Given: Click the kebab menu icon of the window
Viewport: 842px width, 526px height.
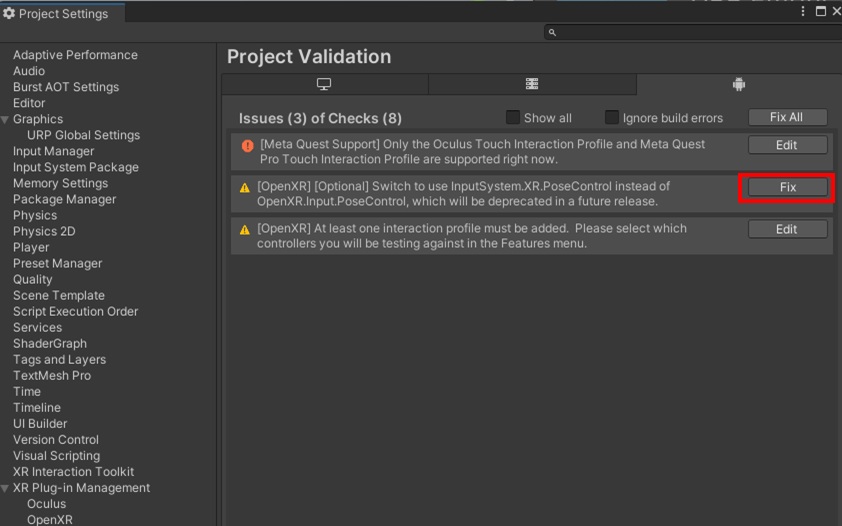Looking at the screenshot, I should click(803, 11).
